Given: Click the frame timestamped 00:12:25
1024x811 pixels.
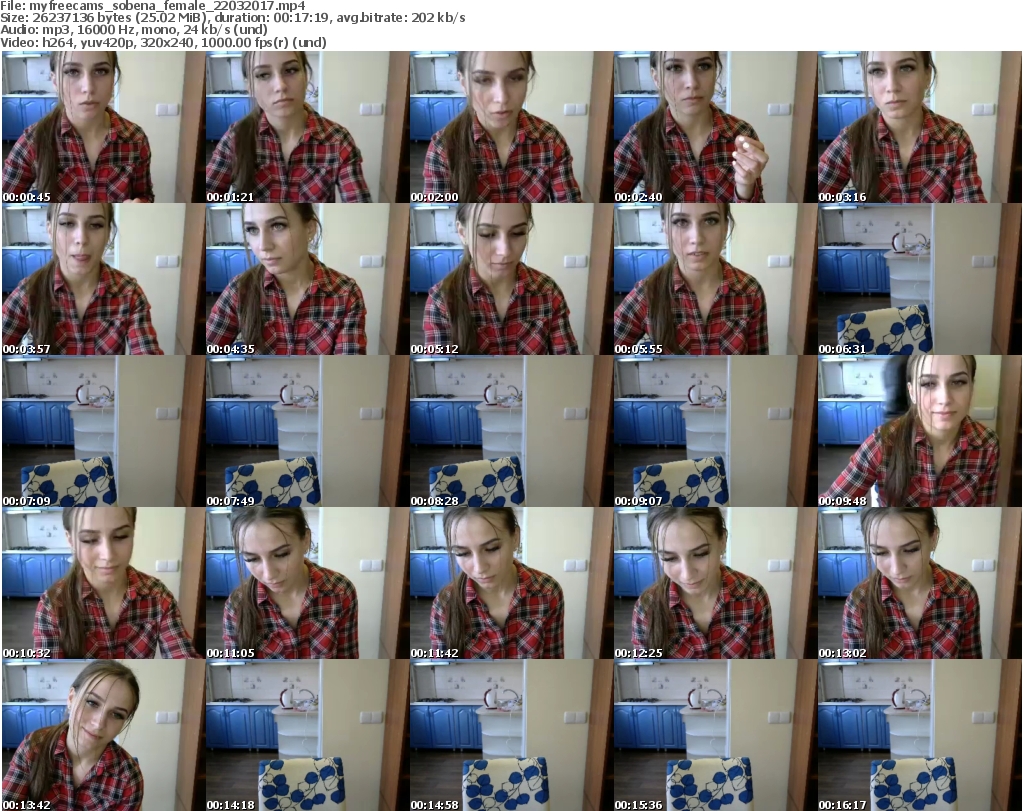Looking at the screenshot, I should pos(715,583).
